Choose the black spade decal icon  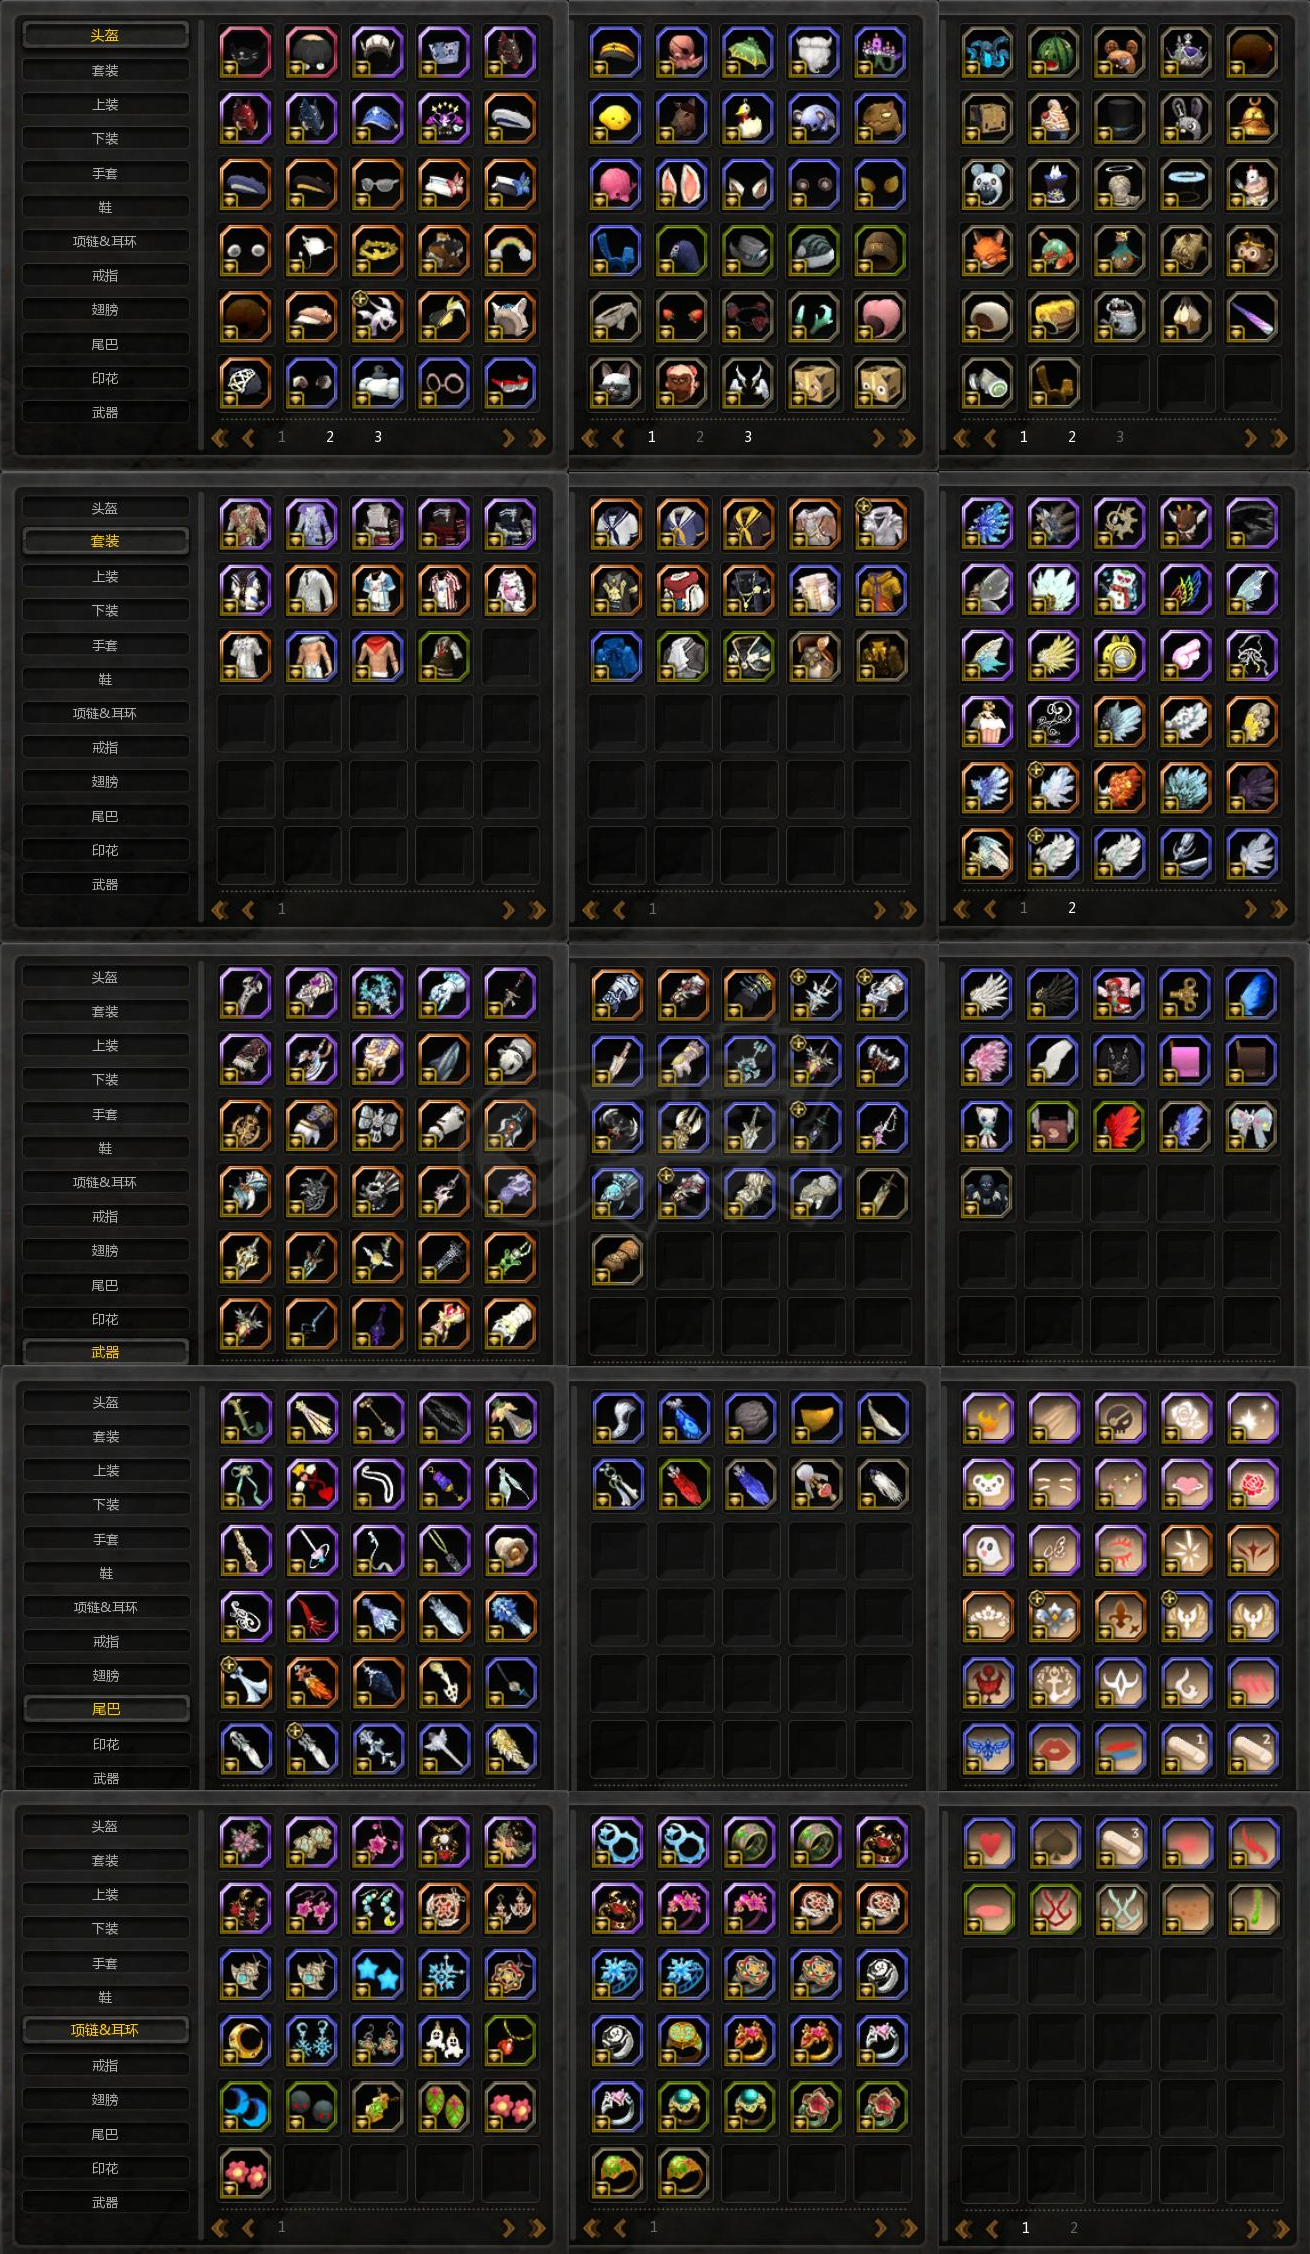click(x=1054, y=1842)
